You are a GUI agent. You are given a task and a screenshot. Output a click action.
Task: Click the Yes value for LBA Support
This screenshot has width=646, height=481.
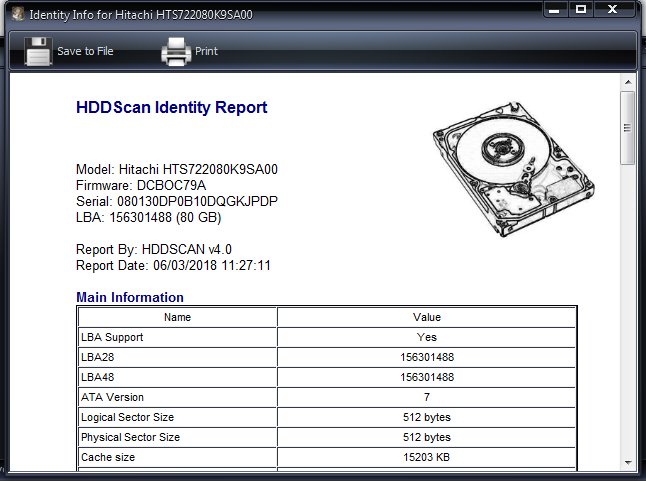(x=427, y=337)
